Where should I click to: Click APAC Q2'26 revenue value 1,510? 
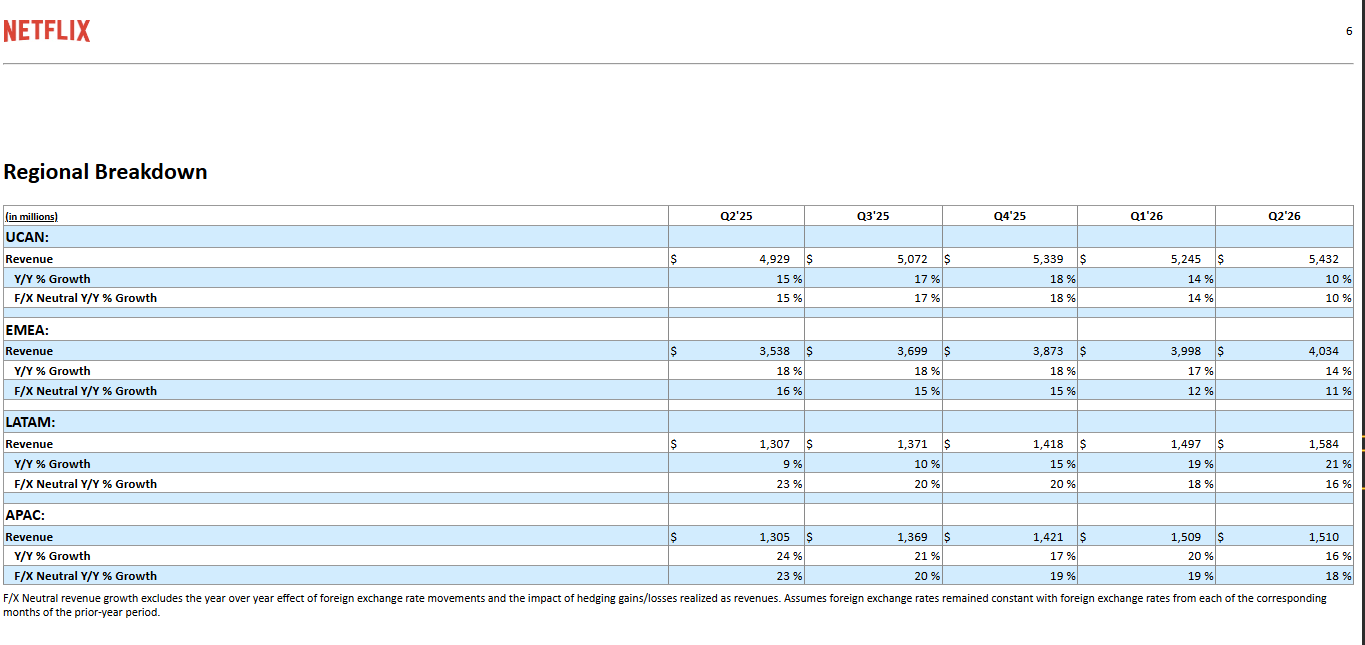[x=1323, y=537]
